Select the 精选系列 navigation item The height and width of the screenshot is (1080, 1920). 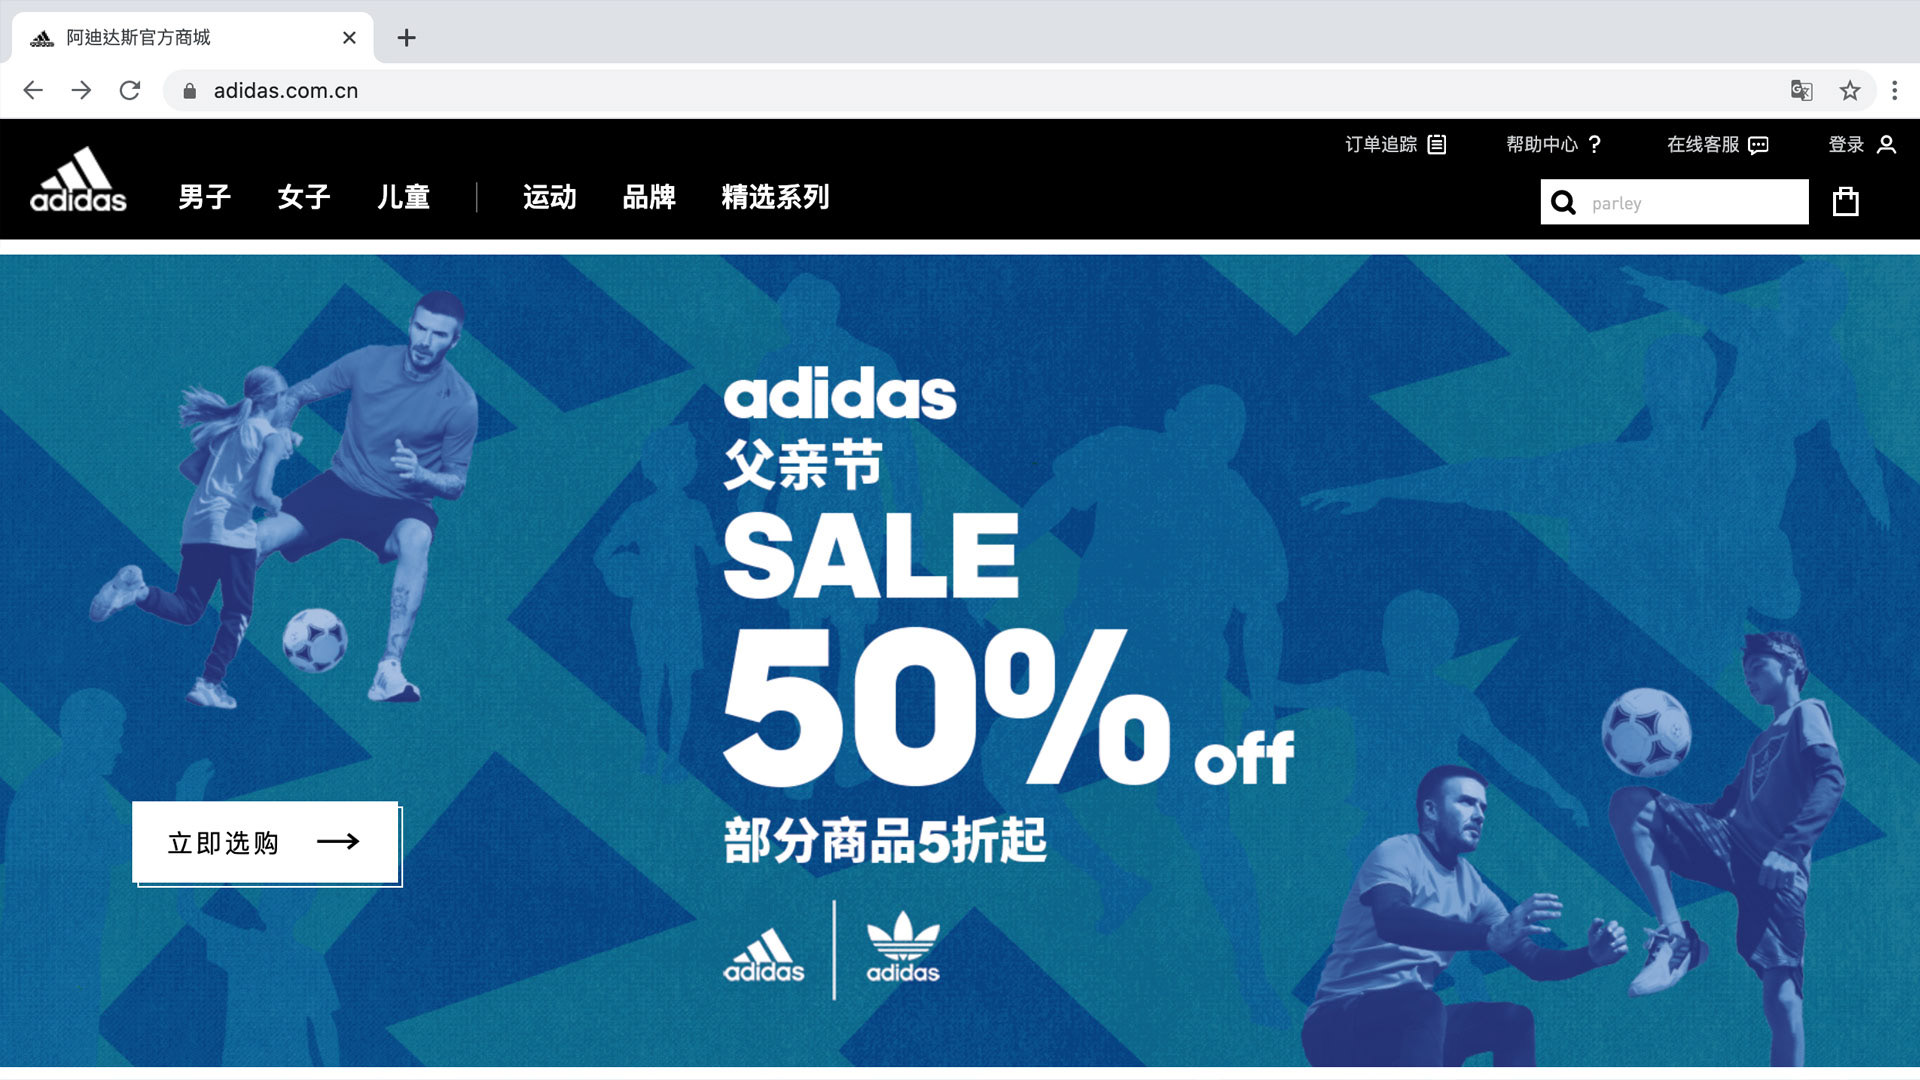775,197
